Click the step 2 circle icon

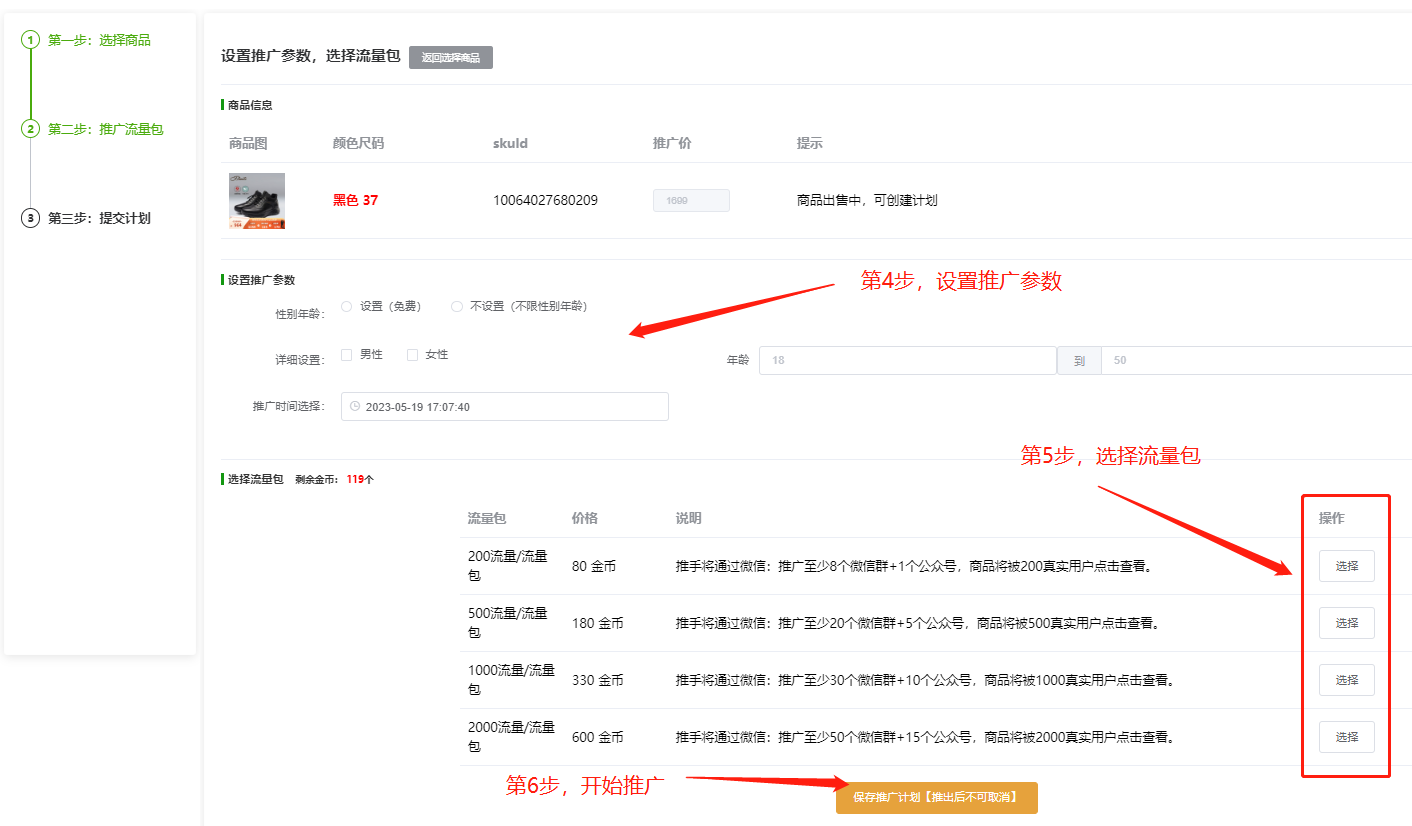[x=31, y=129]
